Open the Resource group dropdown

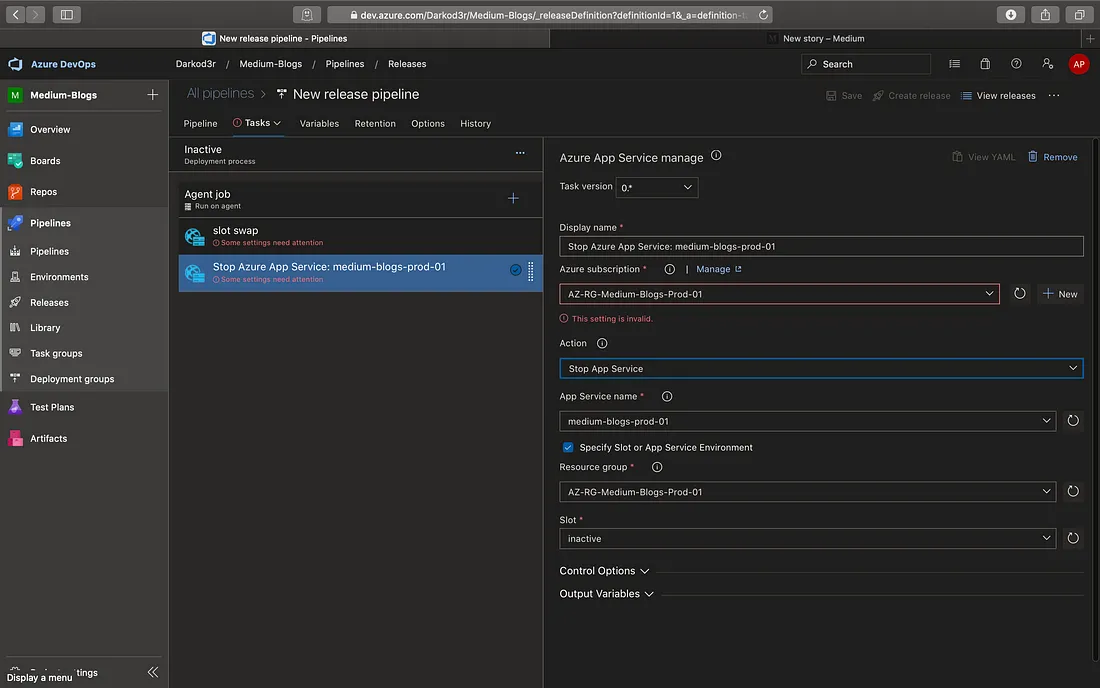[807, 492]
